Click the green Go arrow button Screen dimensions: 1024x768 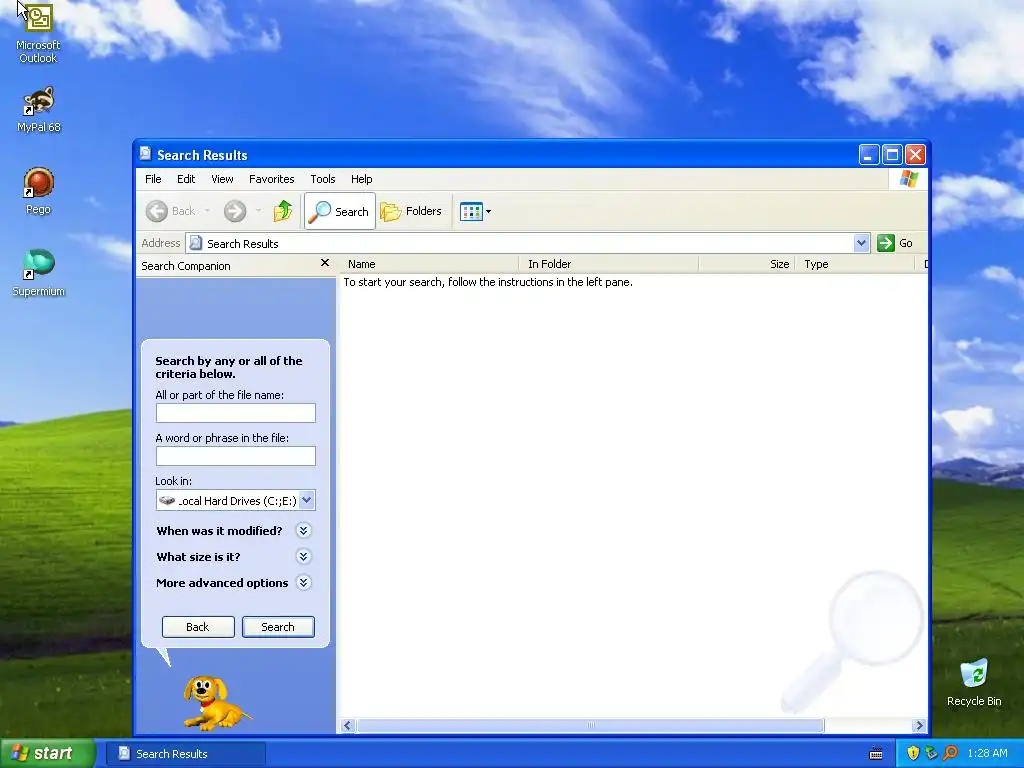point(886,243)
